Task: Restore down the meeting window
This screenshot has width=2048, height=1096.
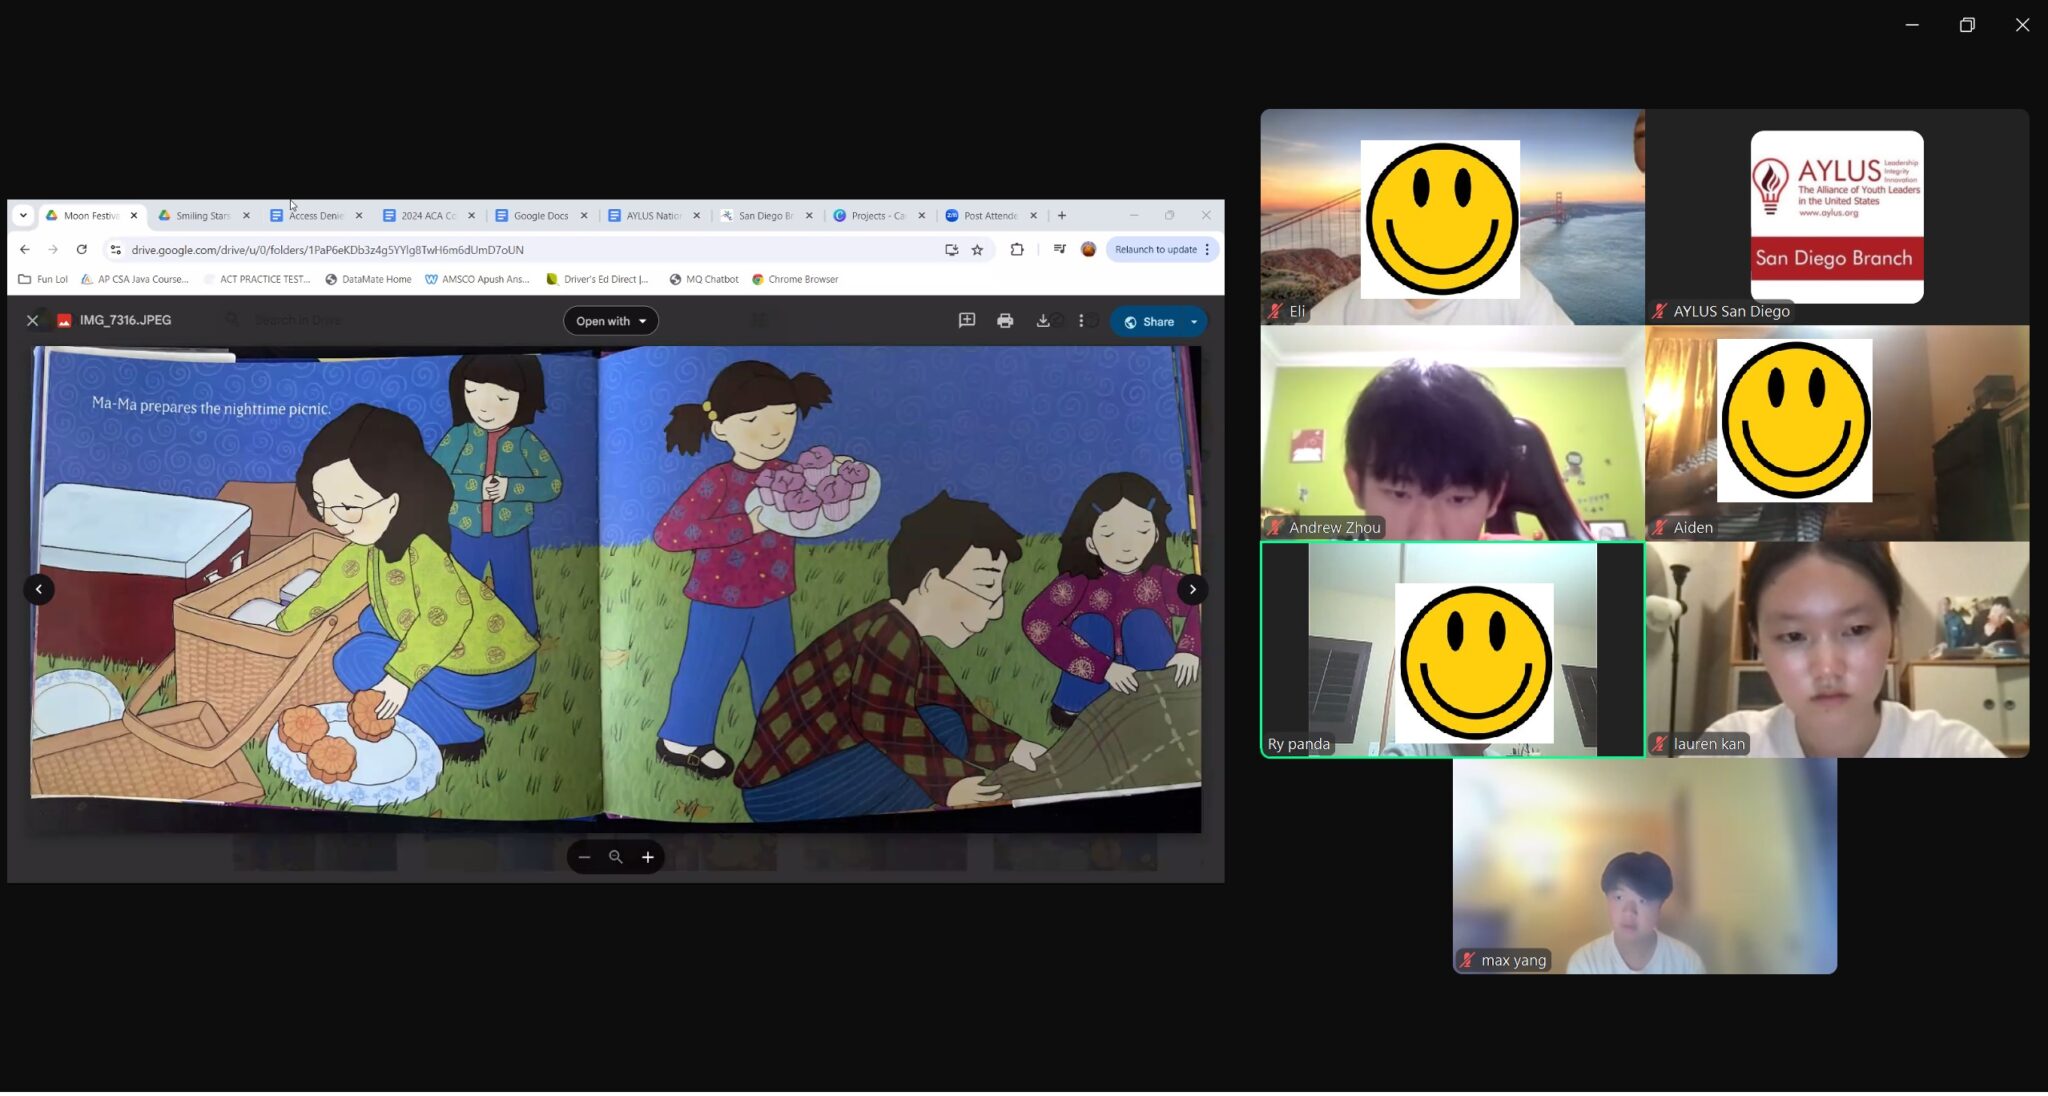Action: (1967, 25)
